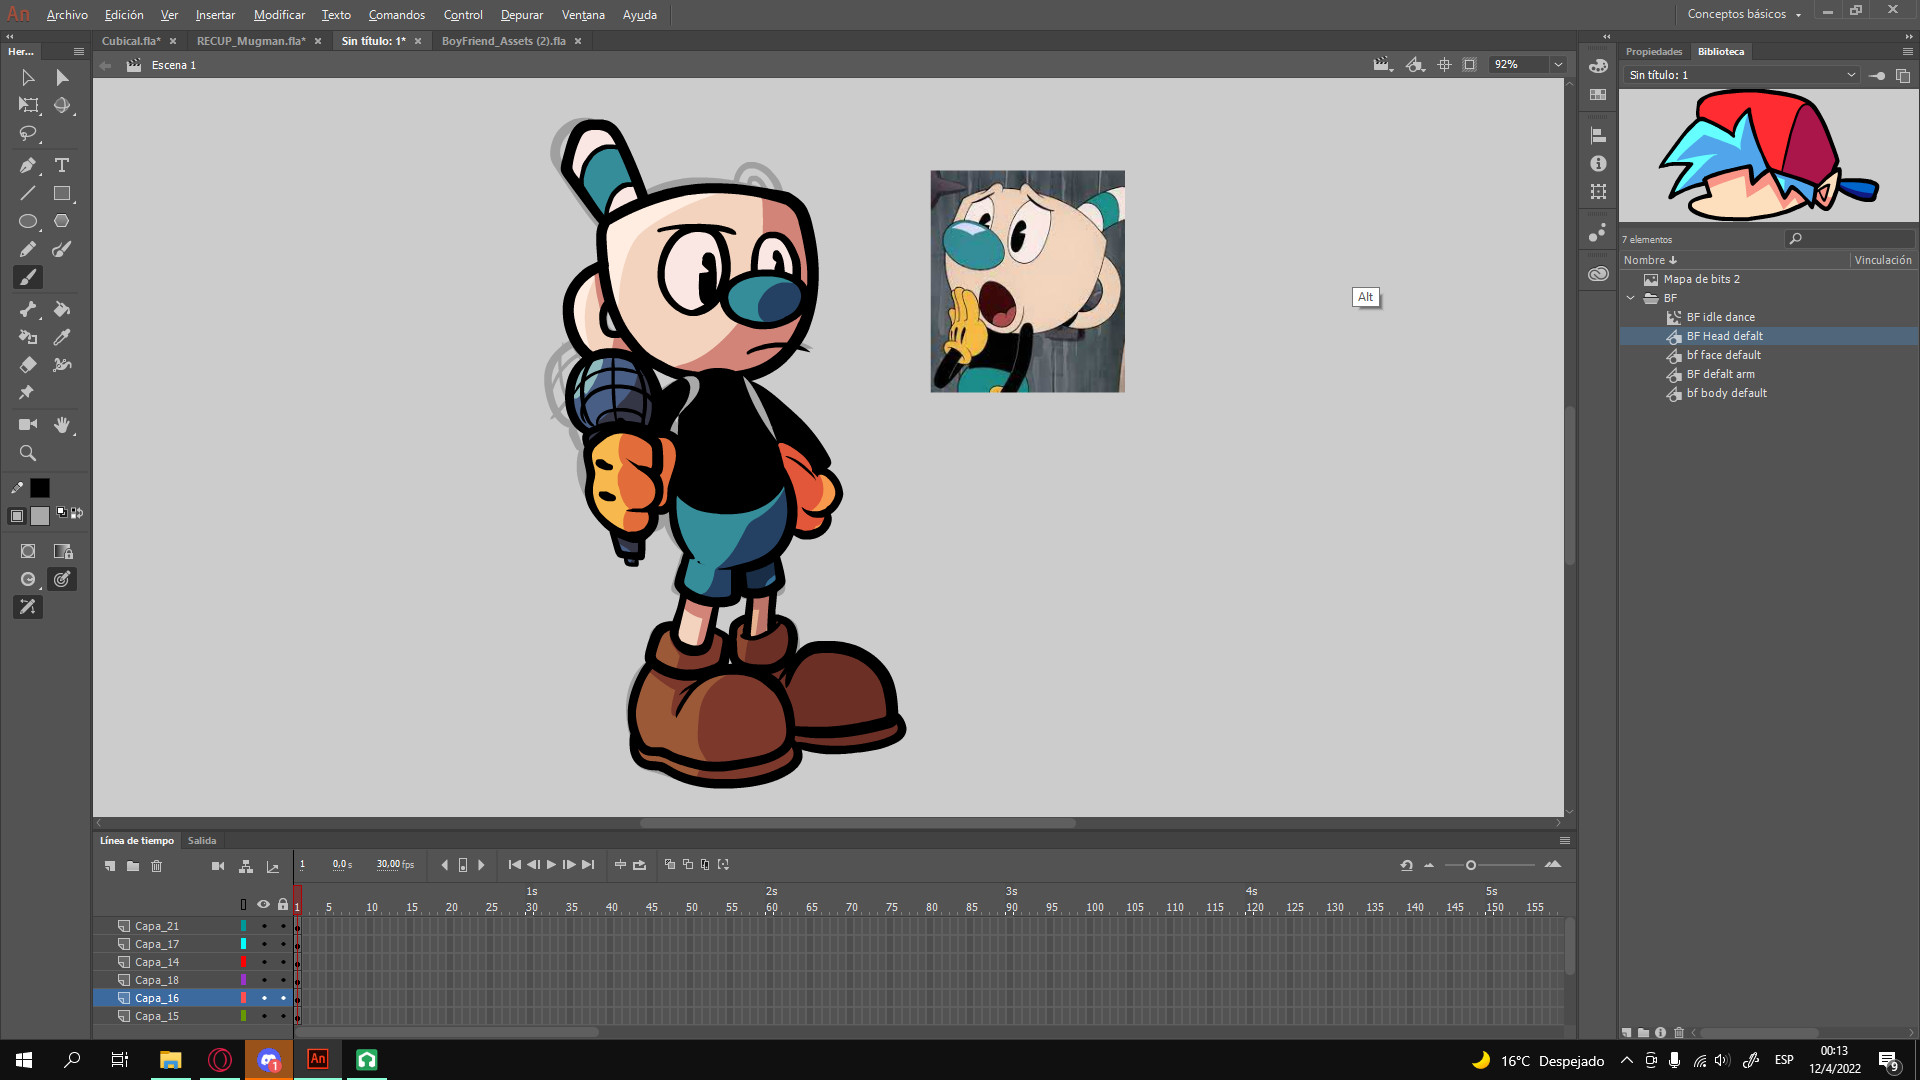Choose the Eraser tool
Viewport: 1920px width, 1080px height.
(27, 365)
